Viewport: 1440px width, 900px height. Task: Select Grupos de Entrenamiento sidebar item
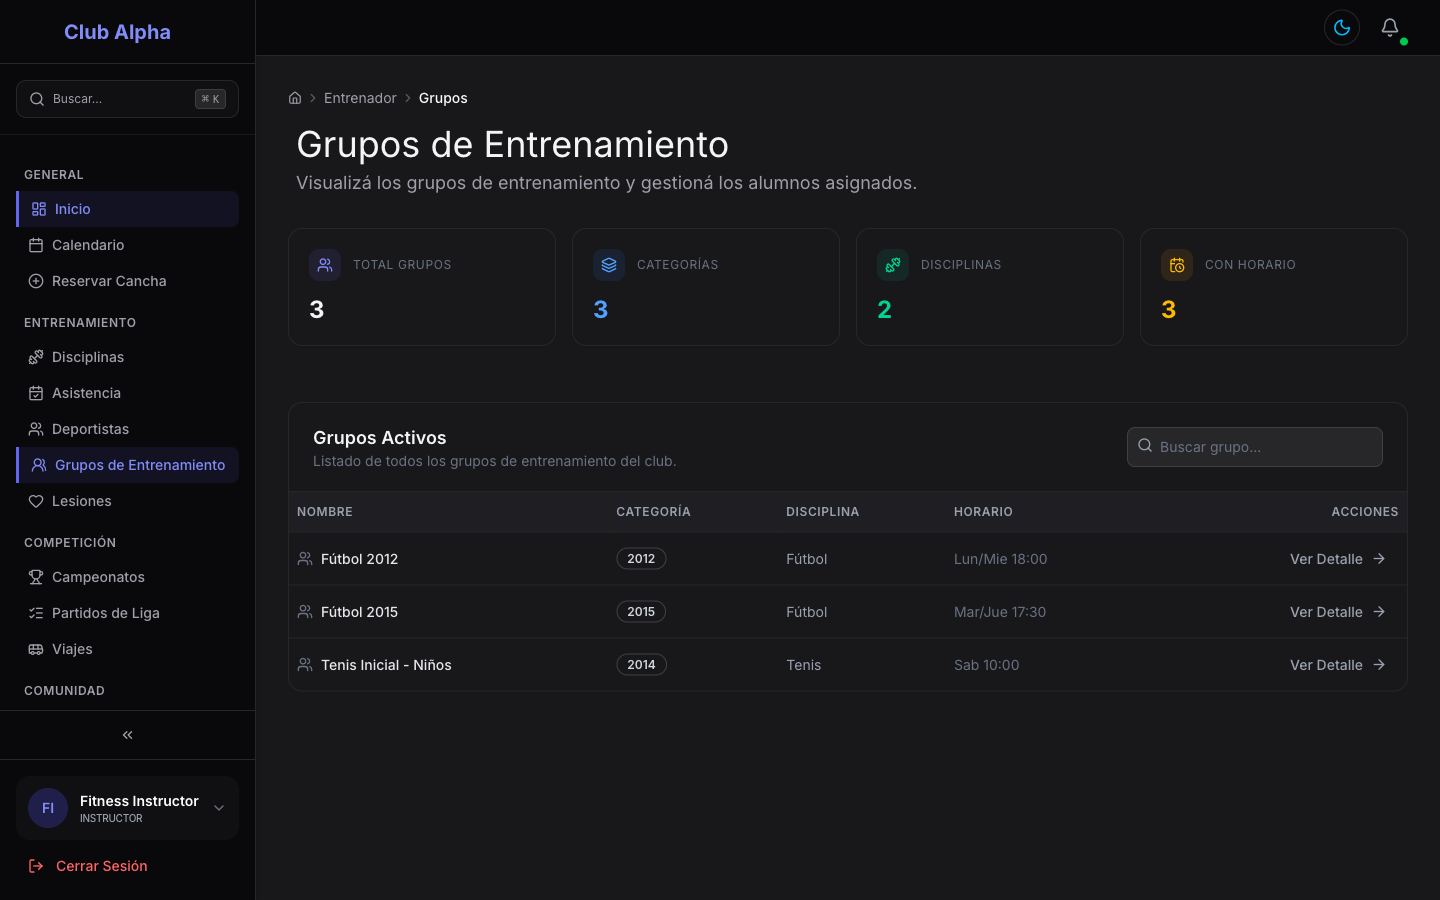127,465
